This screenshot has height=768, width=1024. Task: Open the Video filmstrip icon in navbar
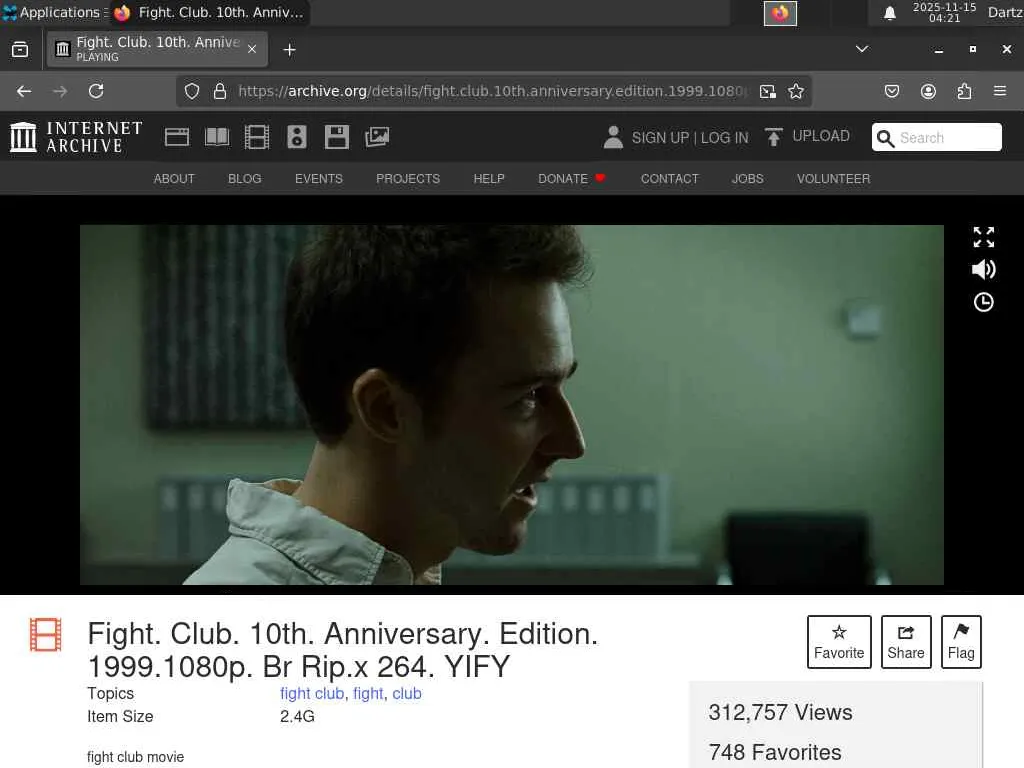pyautogui.click(x=257, y=137)
